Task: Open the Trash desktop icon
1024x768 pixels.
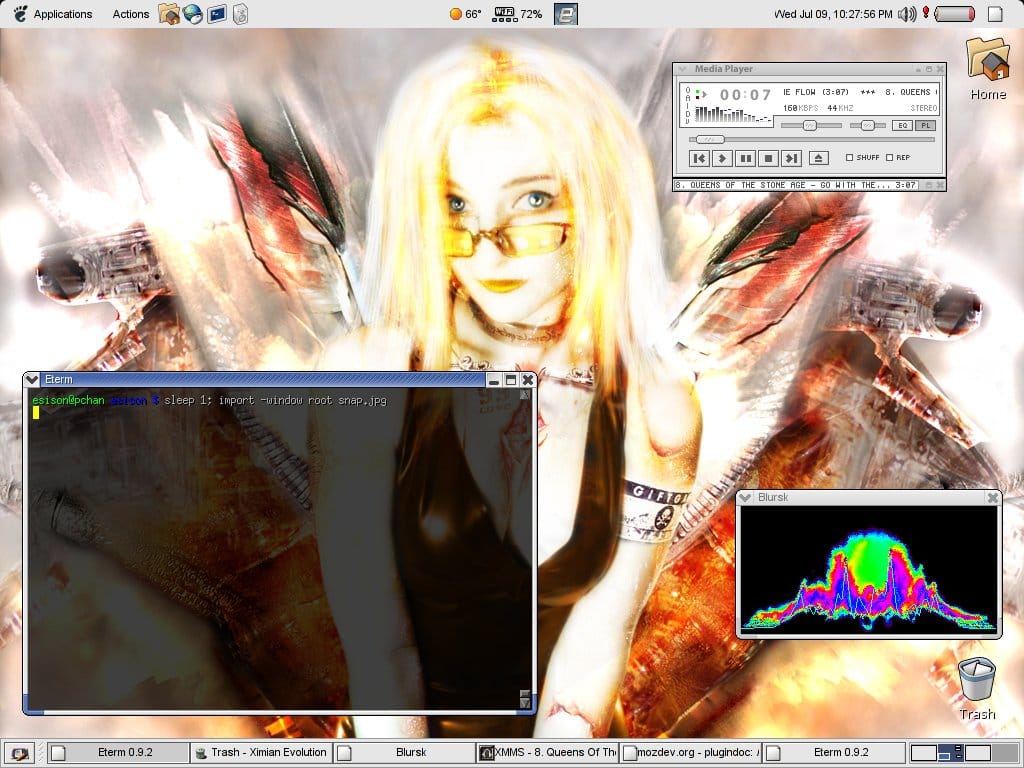Action: (977, 688)
